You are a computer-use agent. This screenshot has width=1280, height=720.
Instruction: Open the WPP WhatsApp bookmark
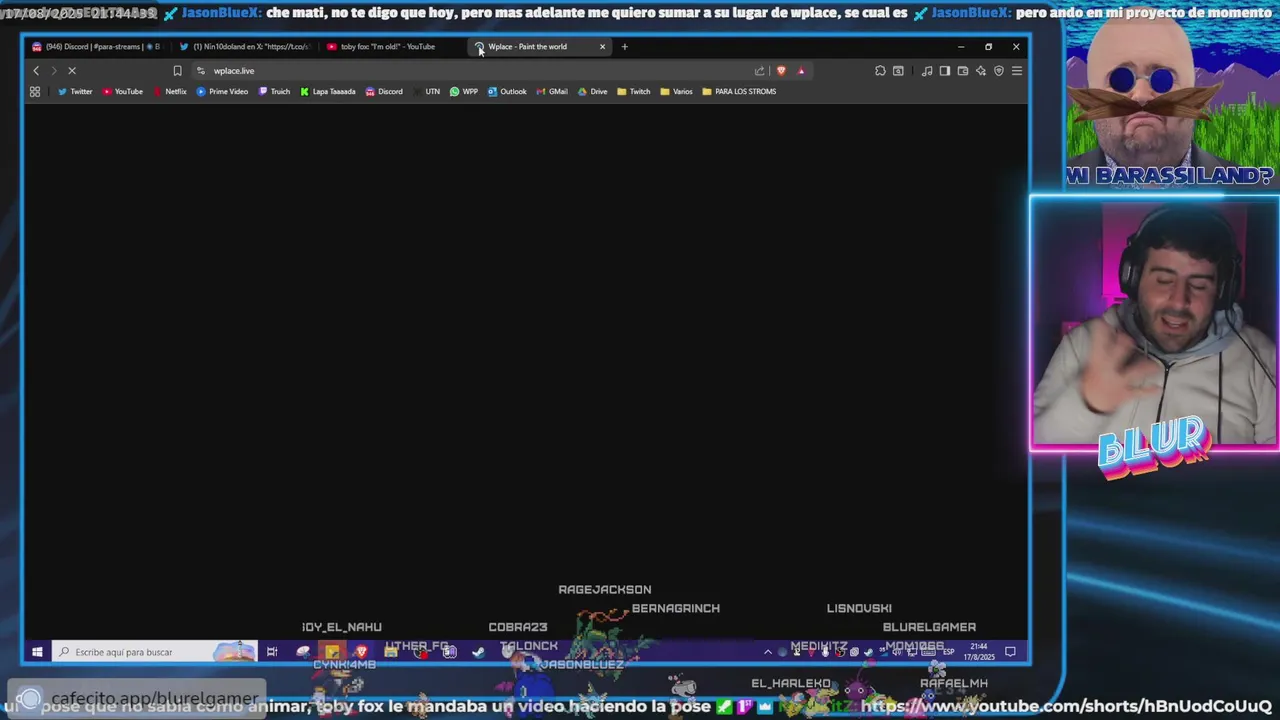(x=464, y=92)
